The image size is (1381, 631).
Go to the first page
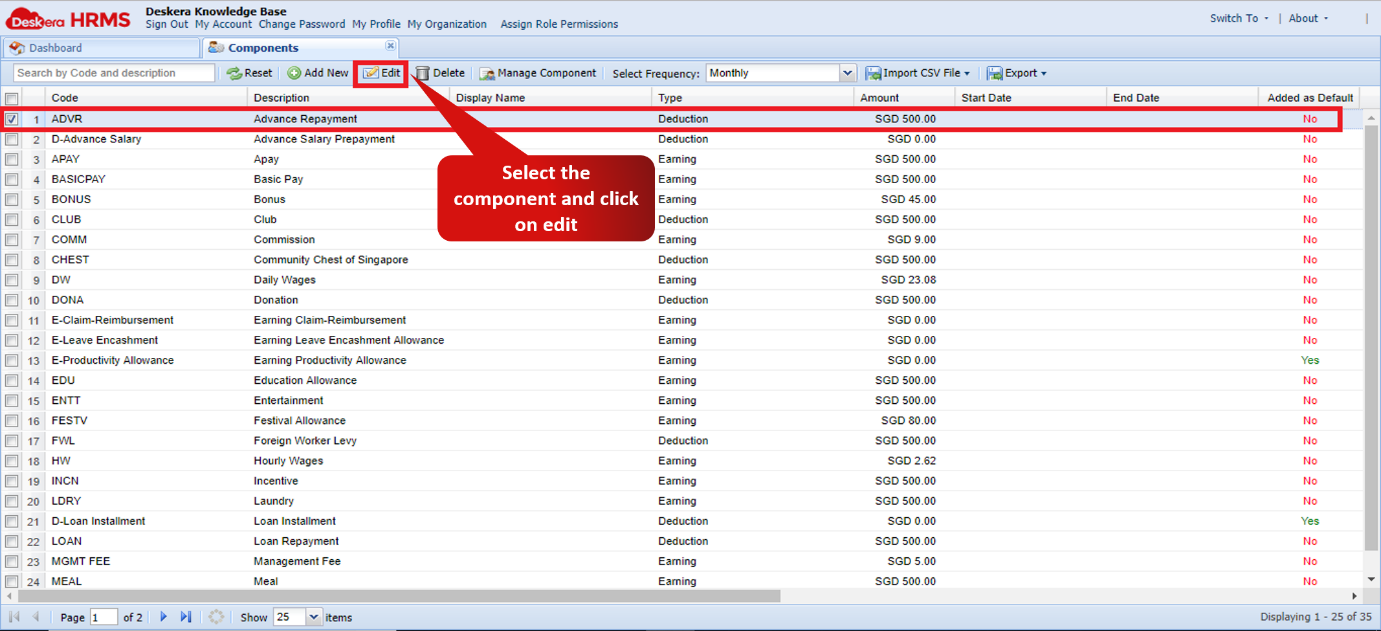pyautogui.click(x=14, y=617)
